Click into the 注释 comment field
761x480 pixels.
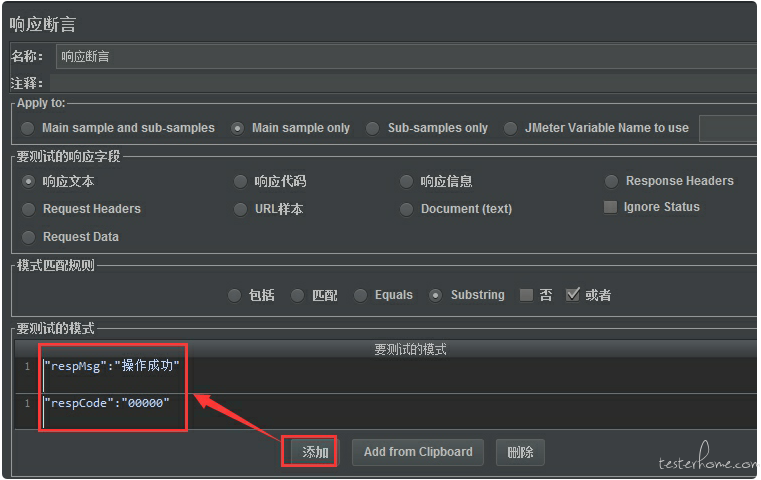pos(403,83)
